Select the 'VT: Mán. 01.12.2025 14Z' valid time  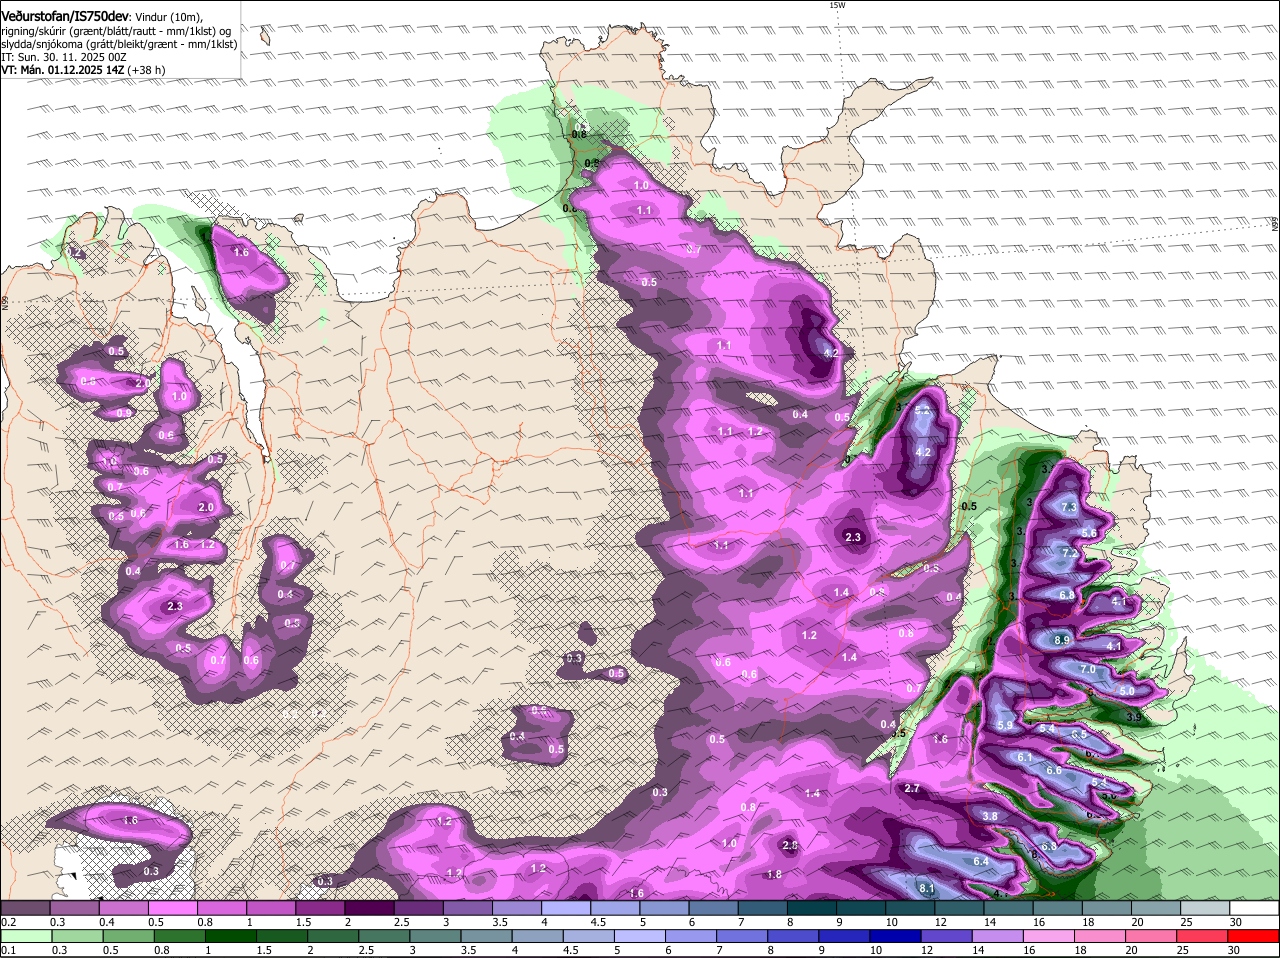[62, 71]
